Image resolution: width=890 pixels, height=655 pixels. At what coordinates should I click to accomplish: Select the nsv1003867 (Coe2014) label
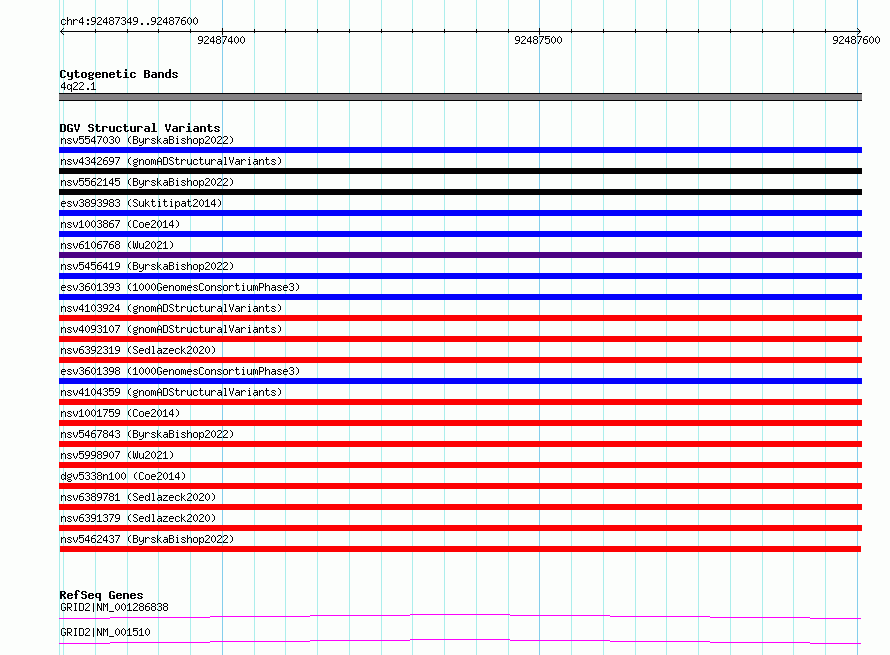120,224
